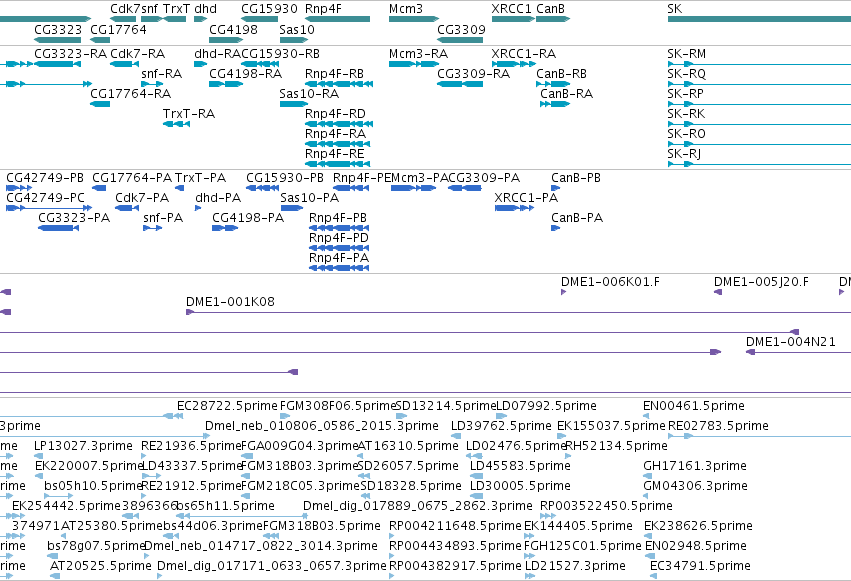Select BAC clone DME1-001K08
Image resolution: width=851 pixels, height=581 pixels.
tap(518, 312)
